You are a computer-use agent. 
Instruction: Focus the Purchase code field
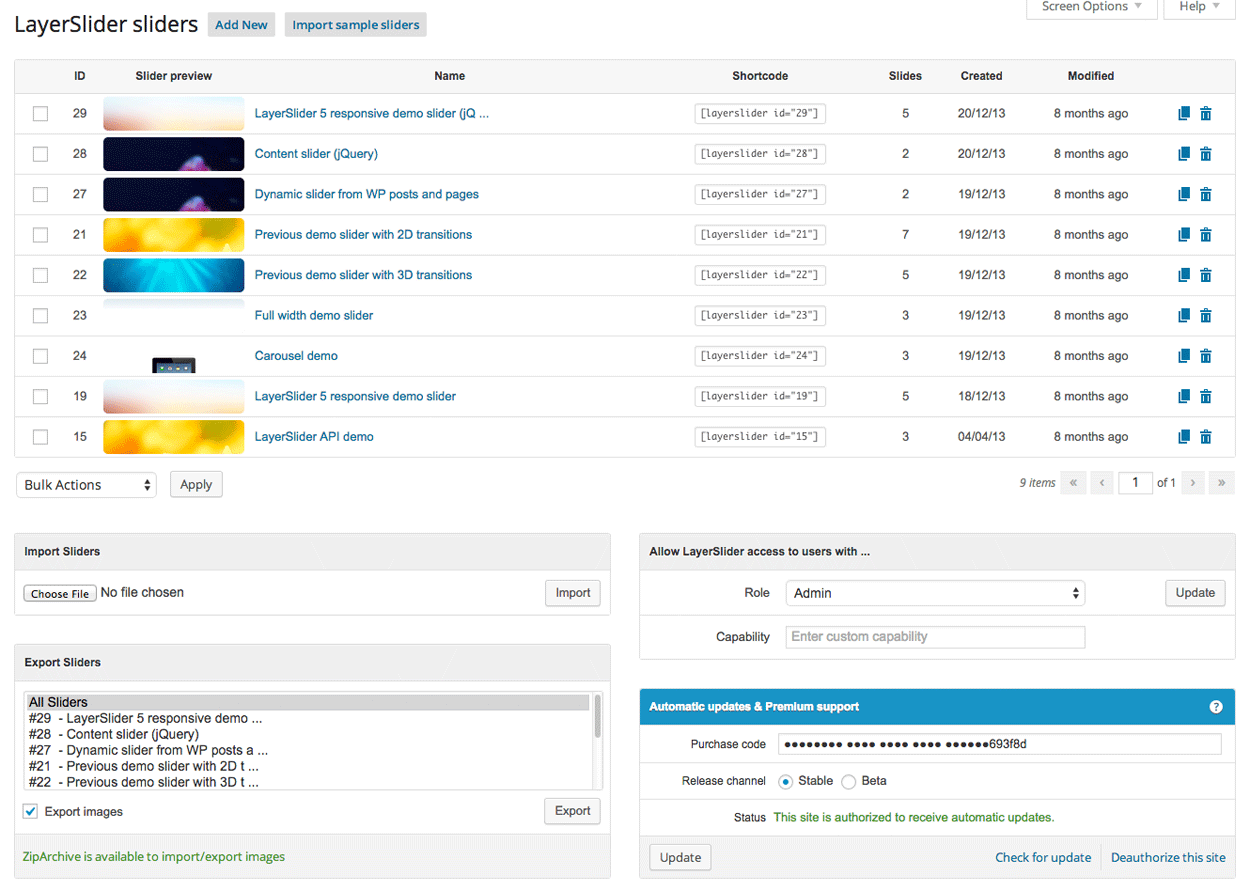point(1000,744)
